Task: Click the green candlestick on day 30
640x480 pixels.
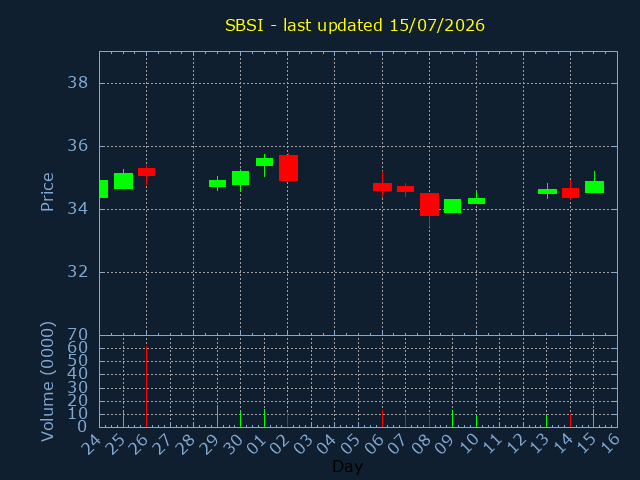Action: point(240,179)
